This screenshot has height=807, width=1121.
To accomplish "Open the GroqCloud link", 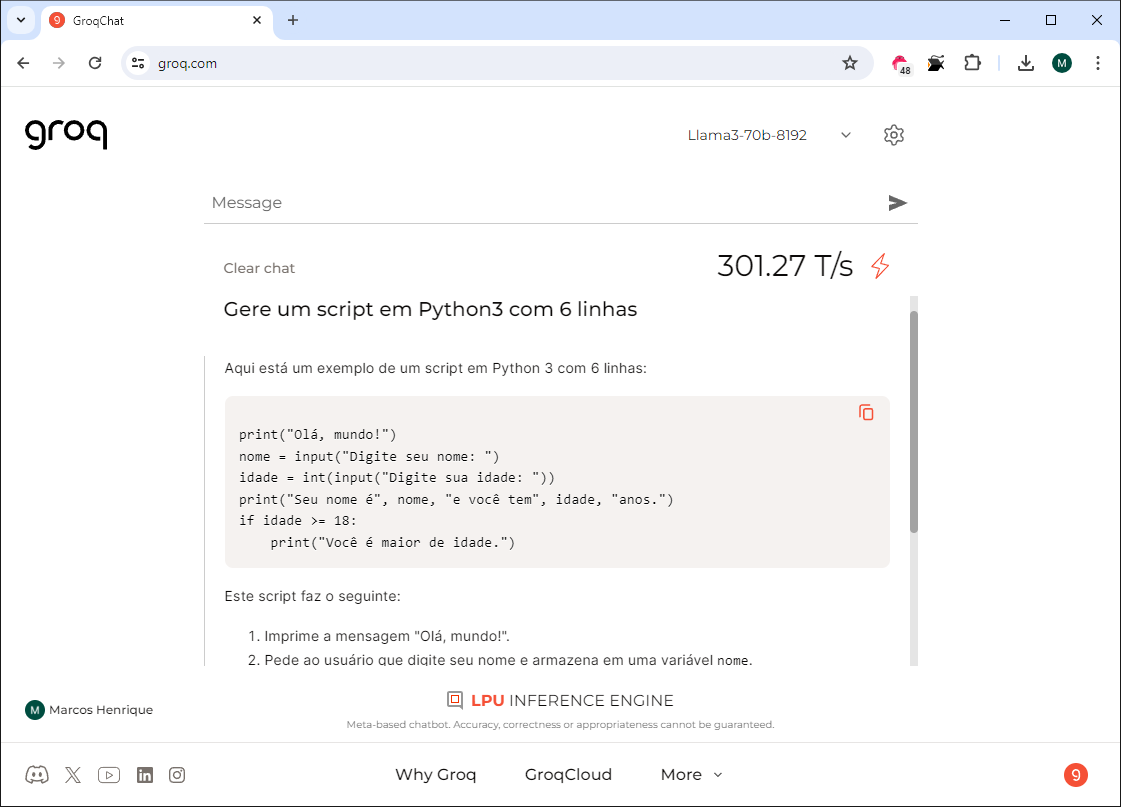I will point(568,775).
